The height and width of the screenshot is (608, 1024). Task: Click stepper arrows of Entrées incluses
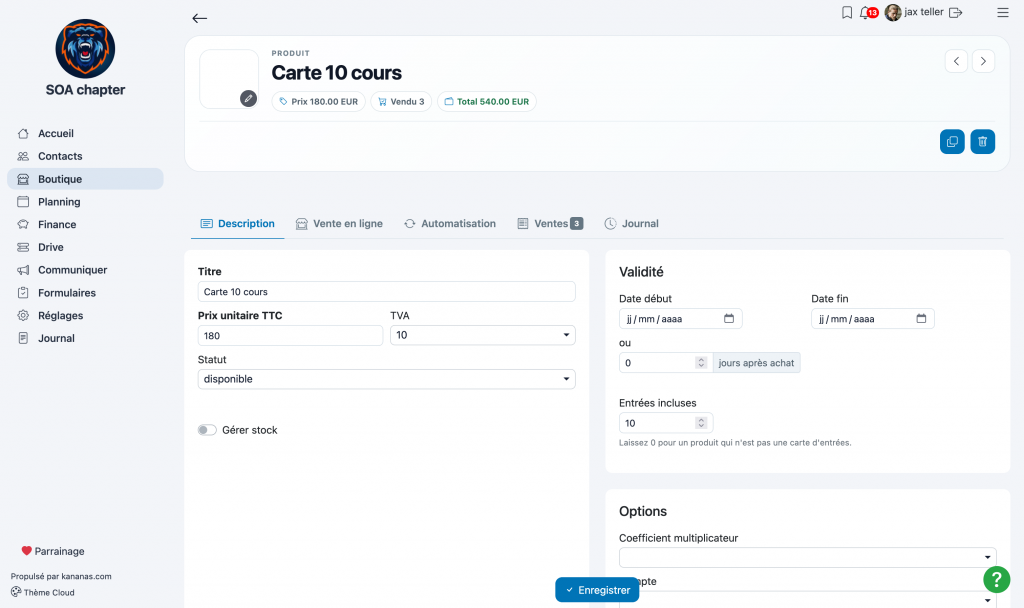[701, 423]
